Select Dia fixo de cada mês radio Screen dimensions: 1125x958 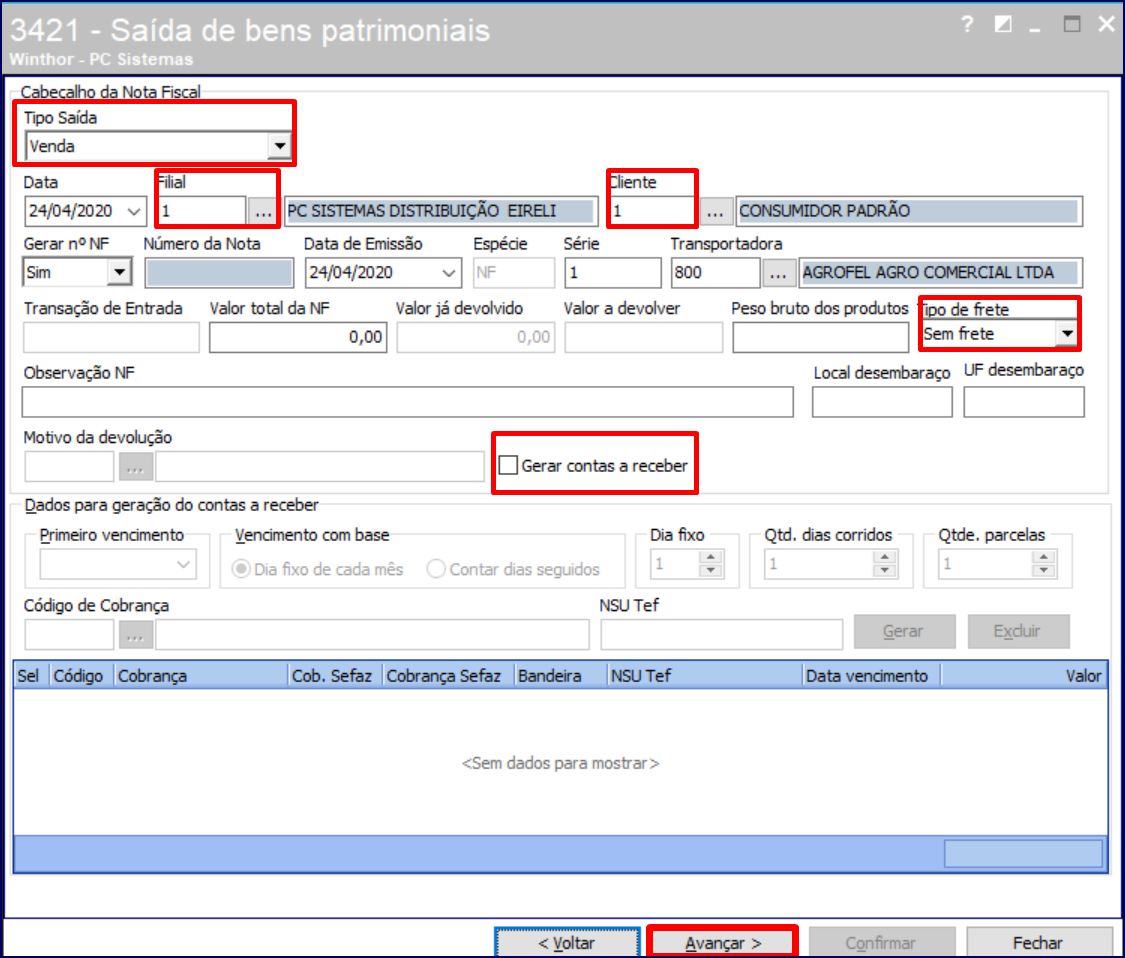[241, 569]
